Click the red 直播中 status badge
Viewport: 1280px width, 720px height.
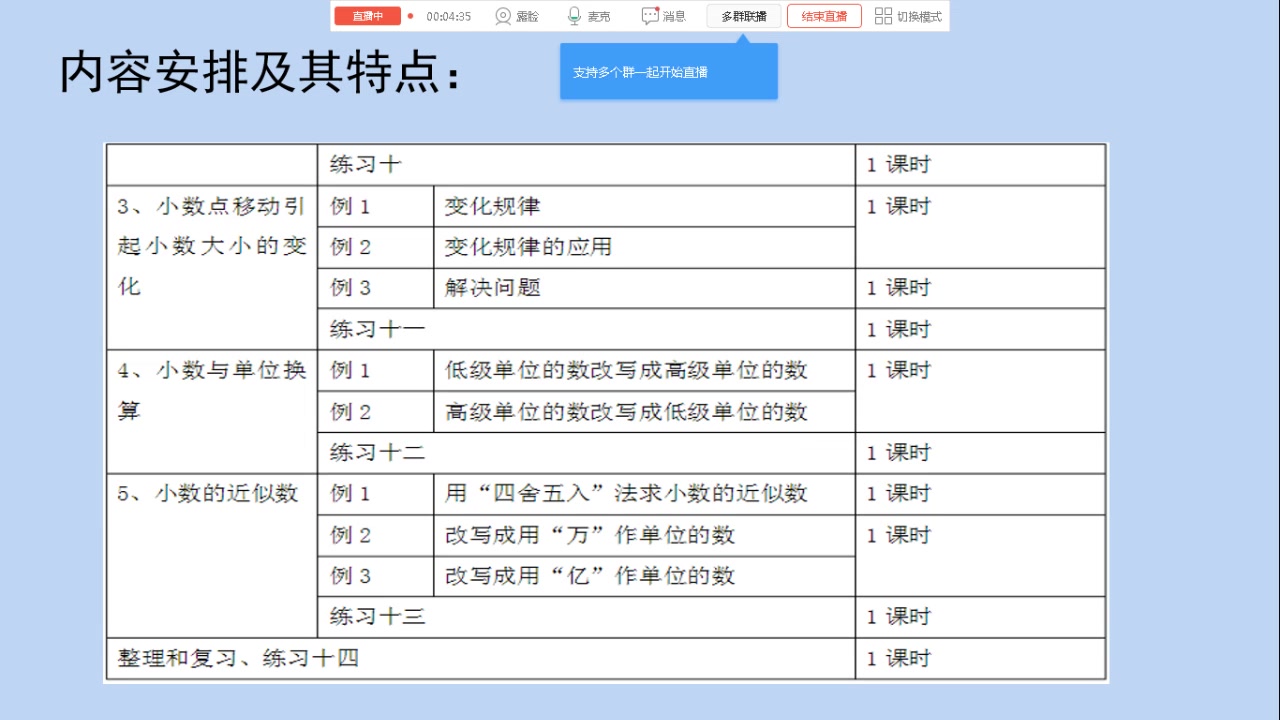pos(367,16)
